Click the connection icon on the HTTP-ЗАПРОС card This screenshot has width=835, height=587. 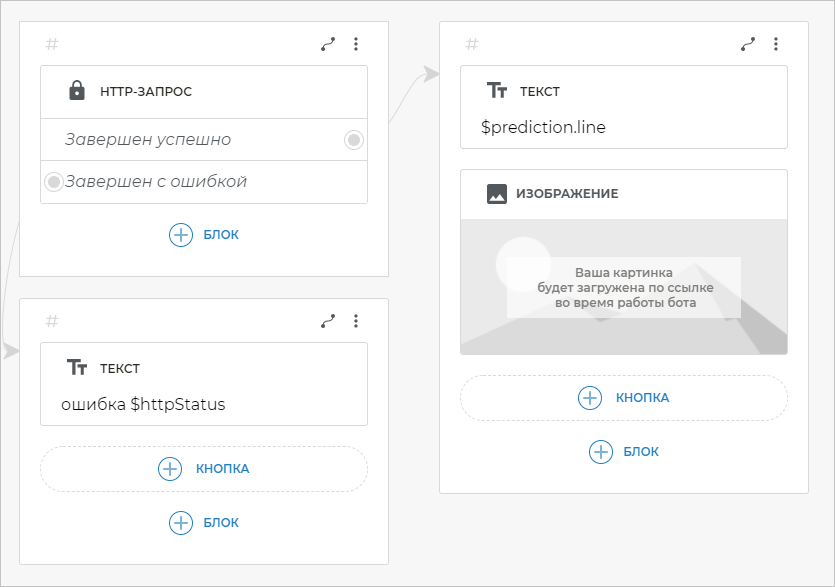(x=328, y=44)
